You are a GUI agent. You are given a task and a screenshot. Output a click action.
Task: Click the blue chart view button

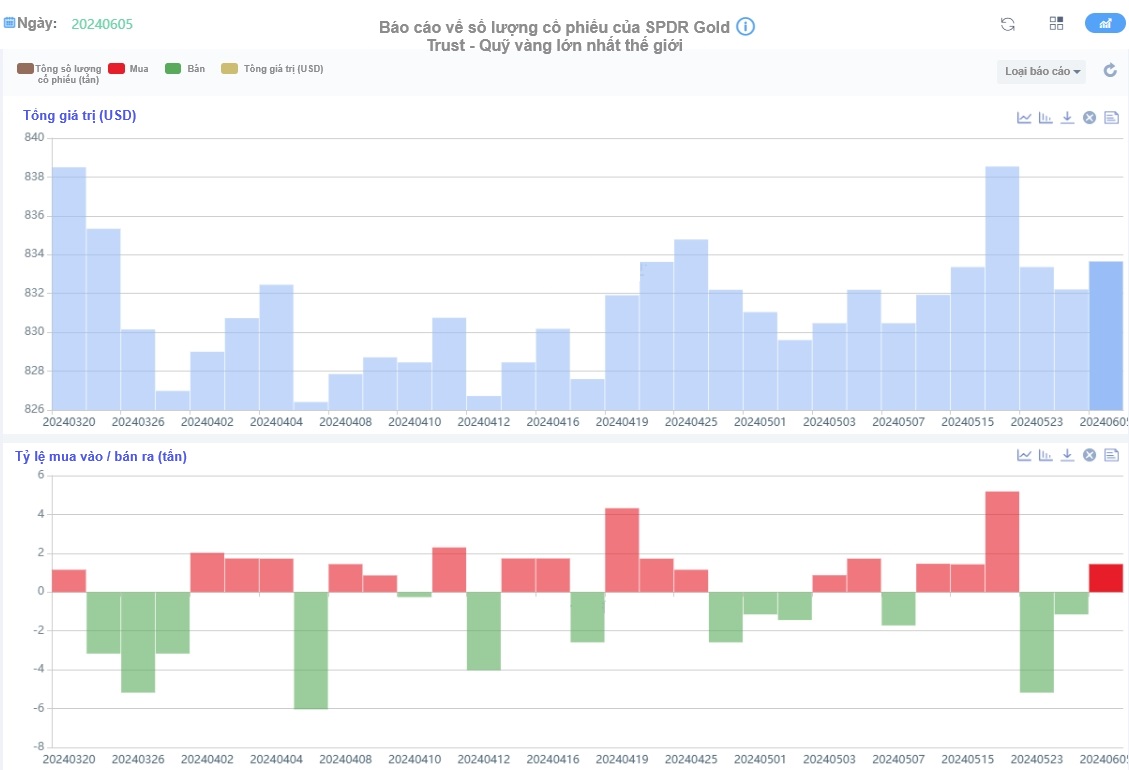point(1105,23)
